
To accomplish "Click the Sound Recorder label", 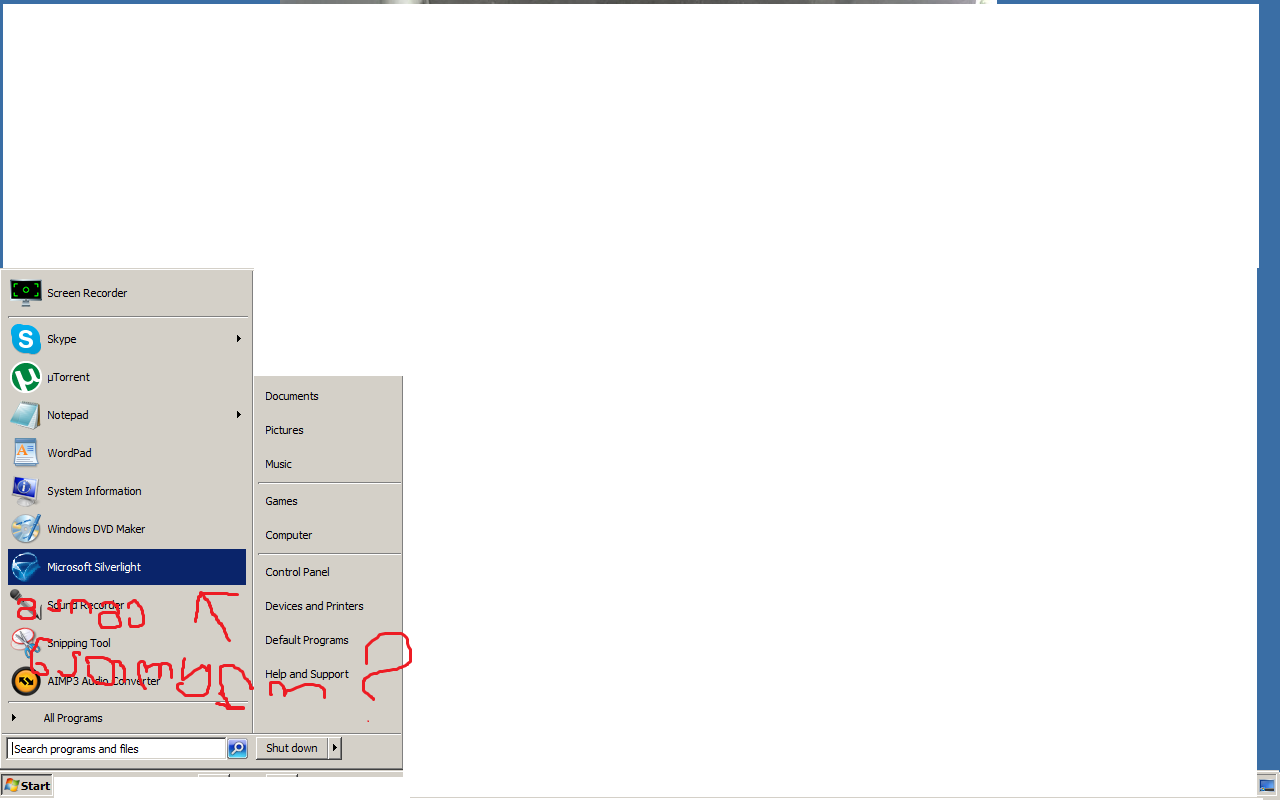I will point(86,605).
